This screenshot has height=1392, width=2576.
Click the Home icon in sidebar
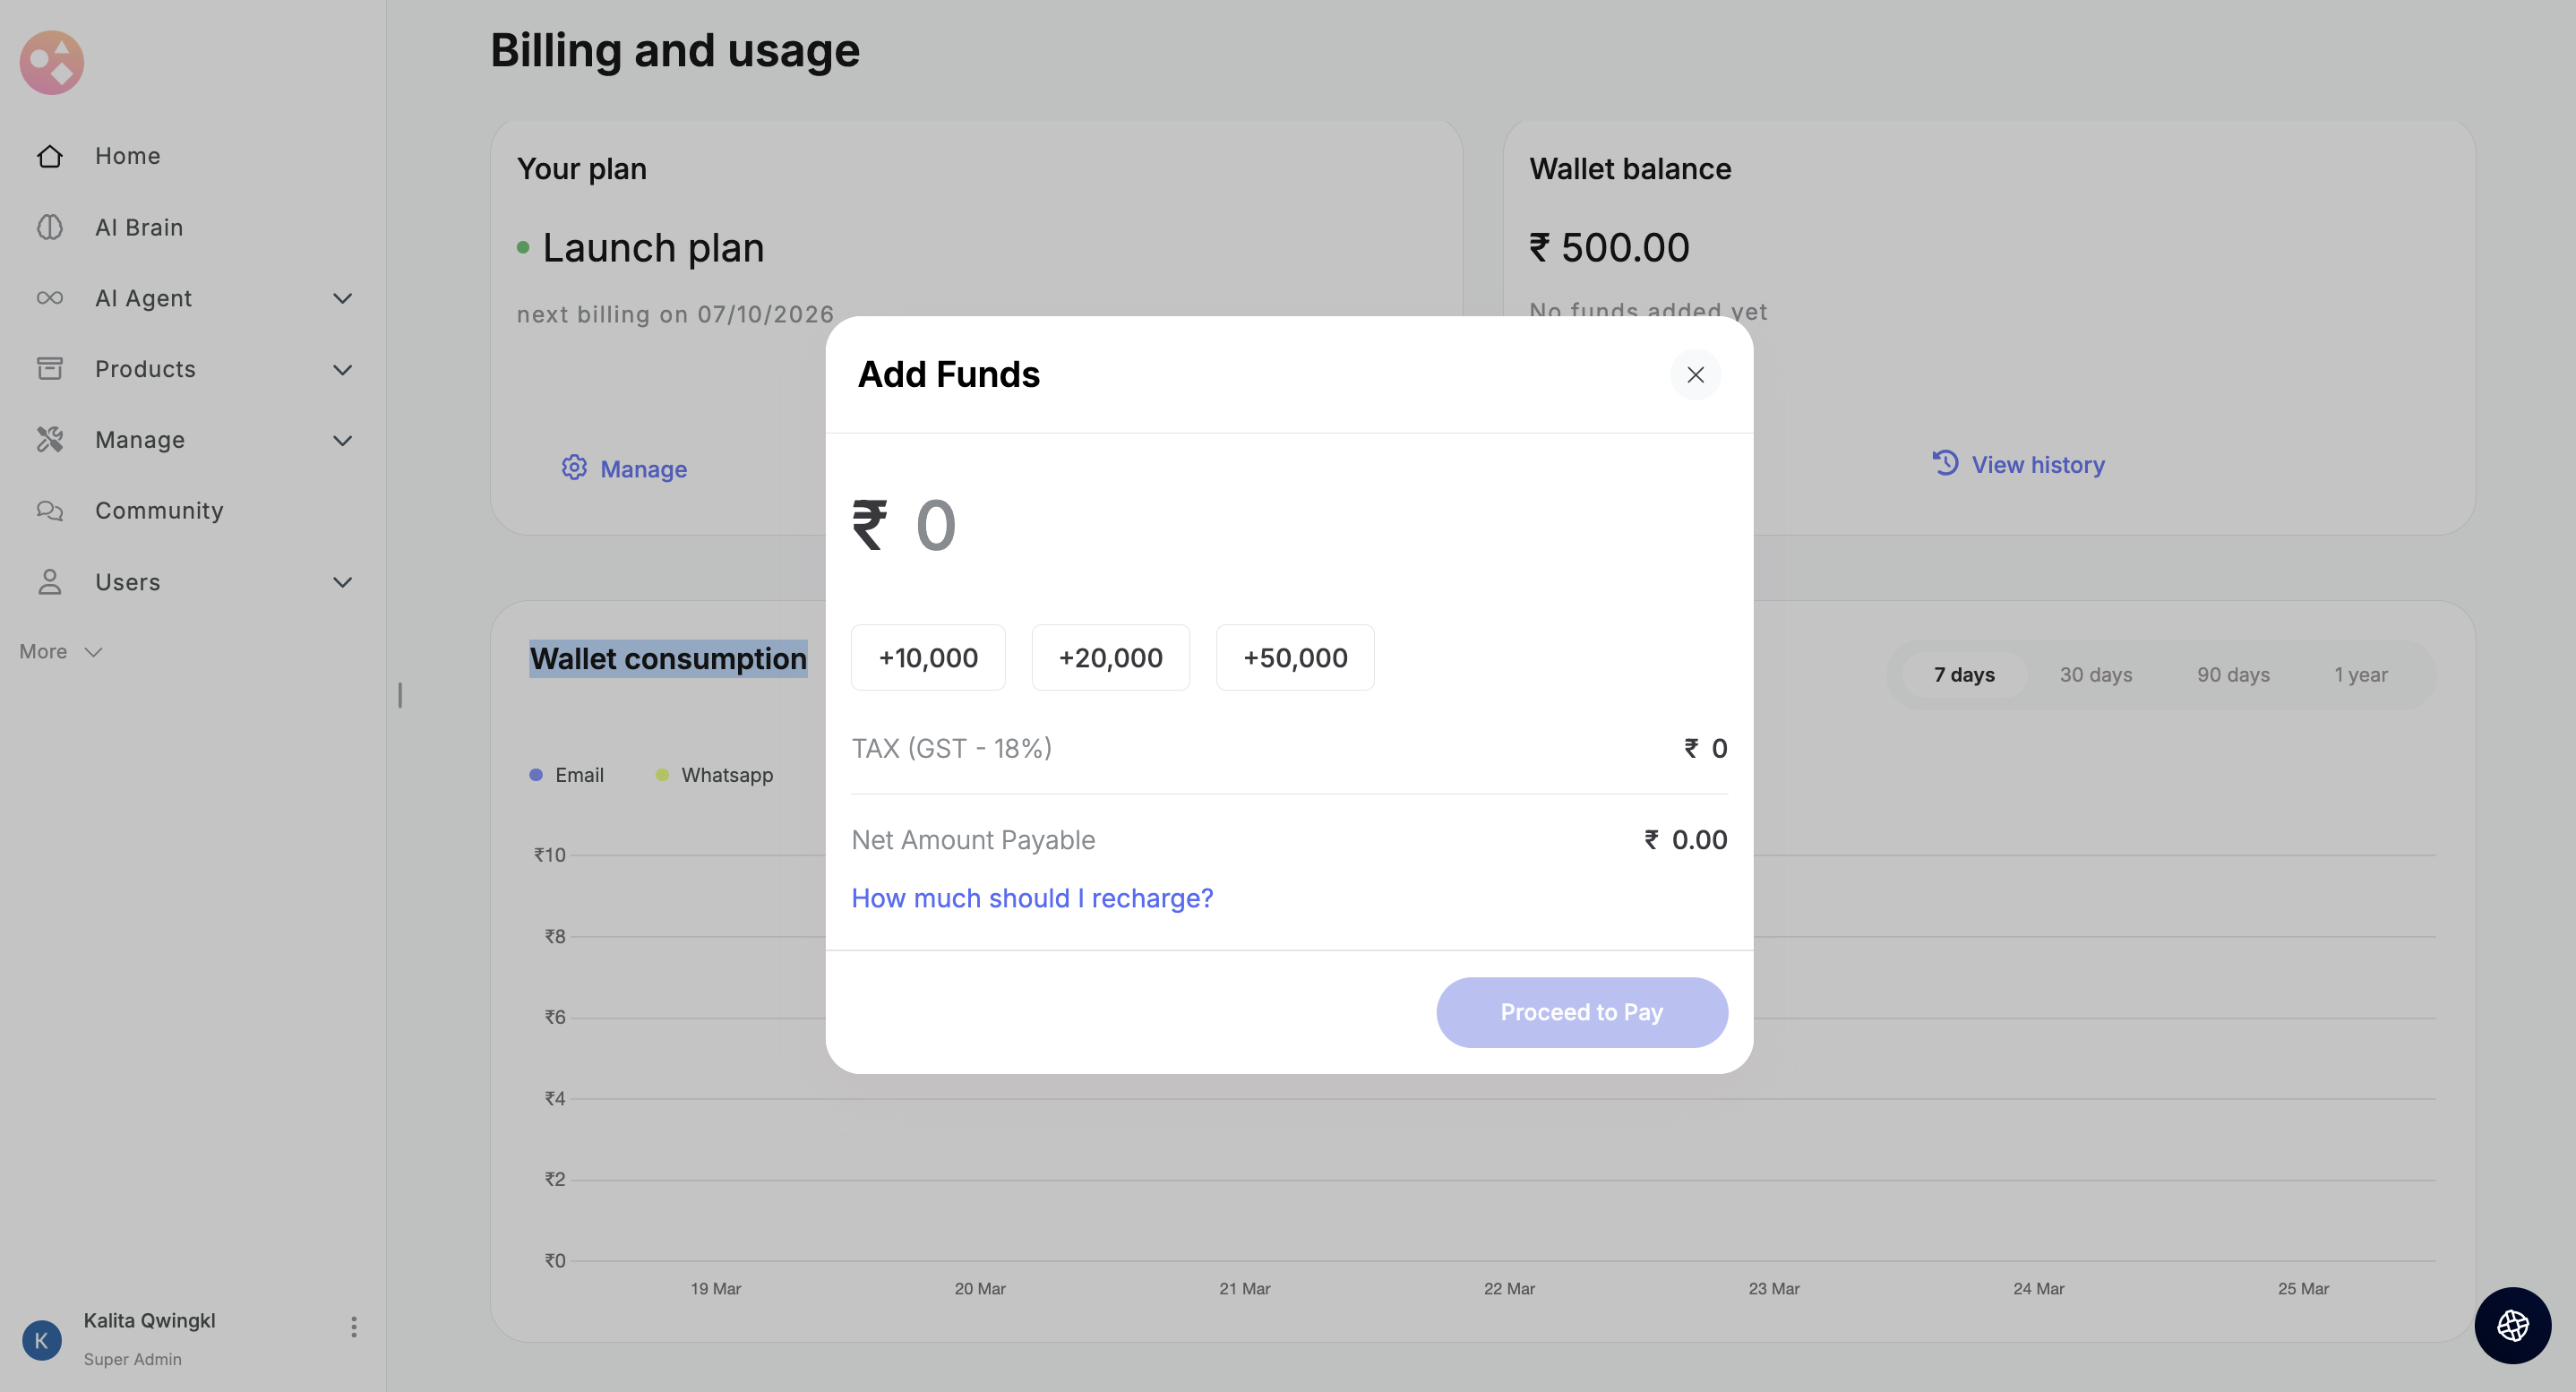[50, 156]
